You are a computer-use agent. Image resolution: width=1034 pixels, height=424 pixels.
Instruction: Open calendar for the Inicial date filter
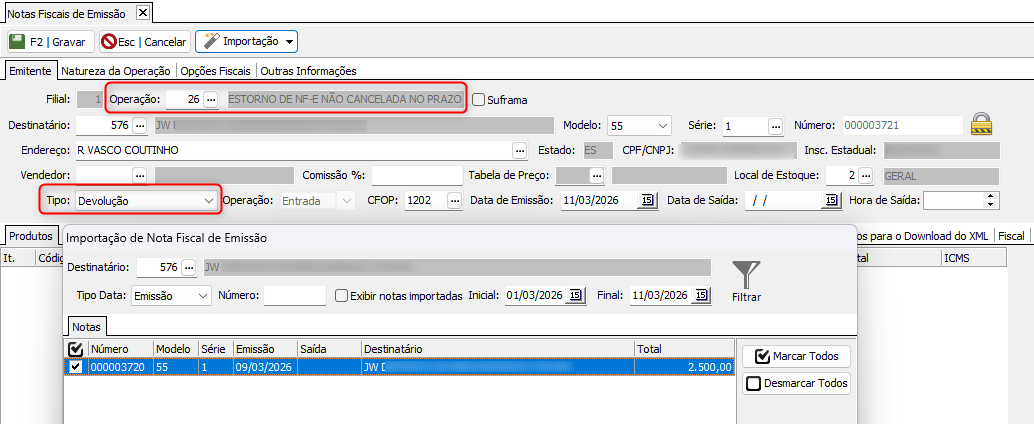click(x=577, y=296)
